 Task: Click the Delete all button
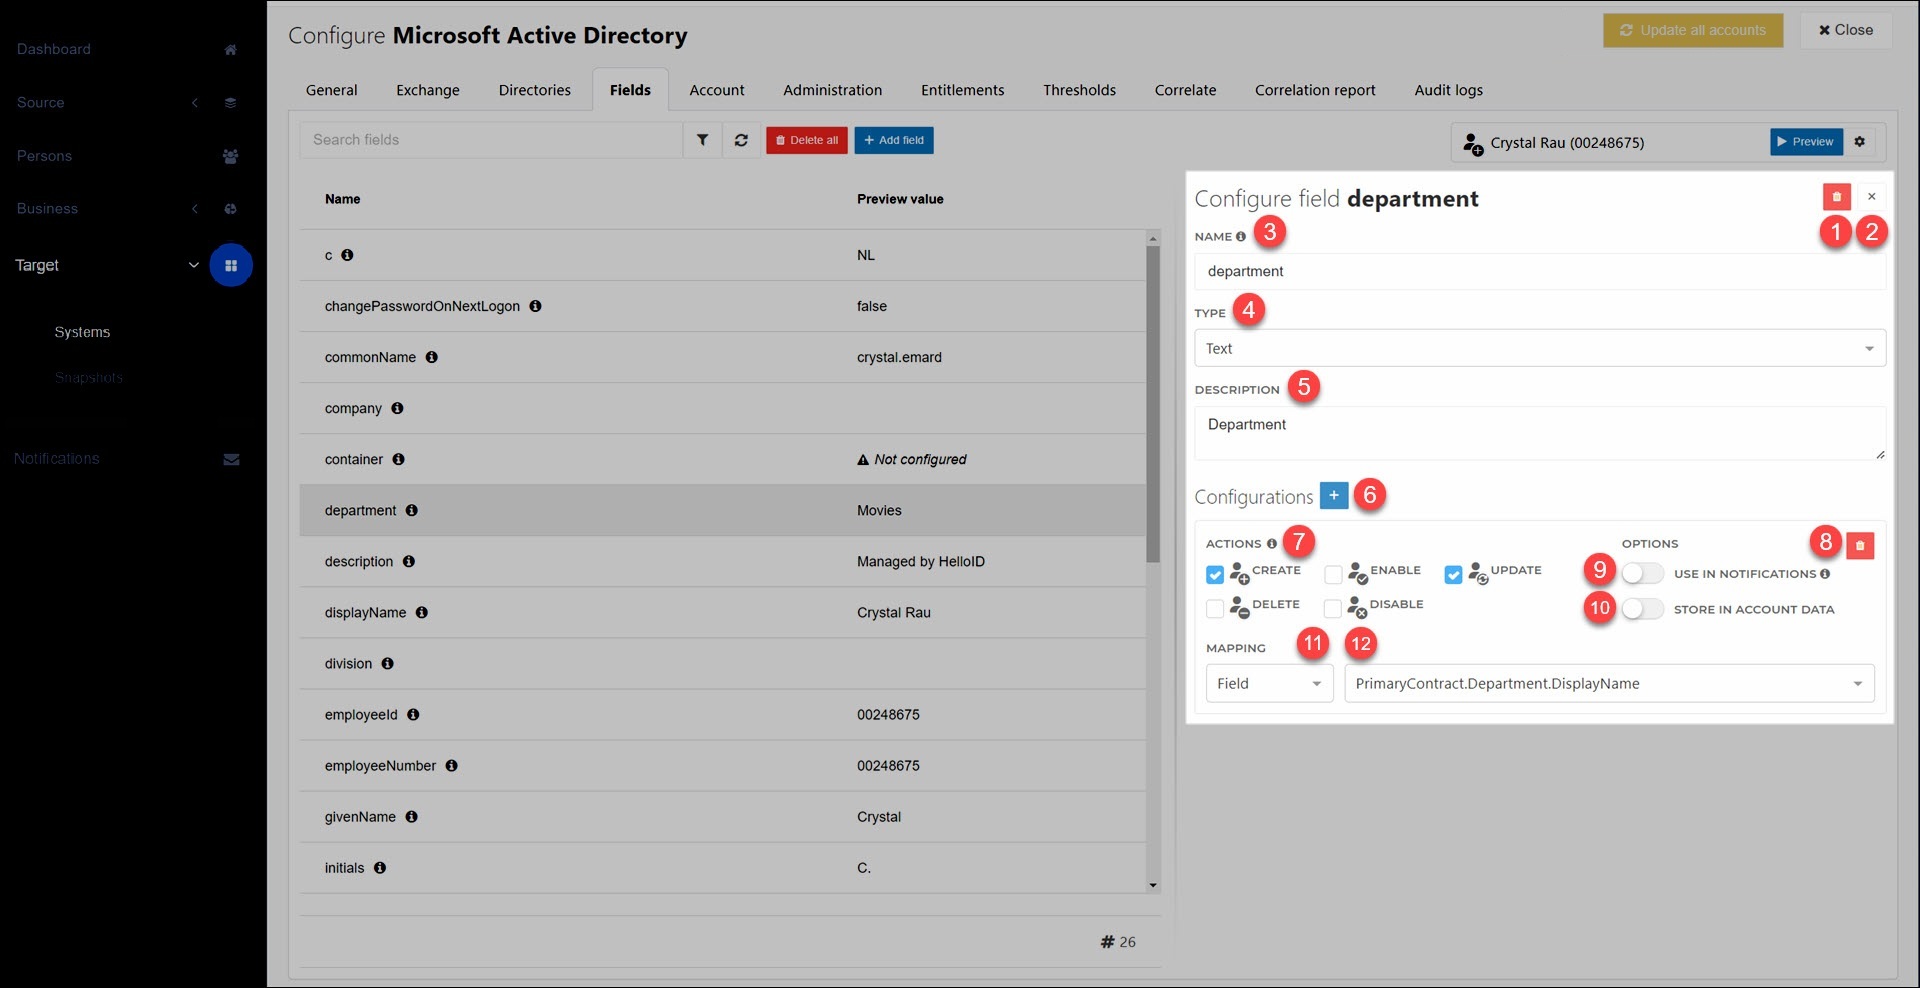click(x=807, y=140)
